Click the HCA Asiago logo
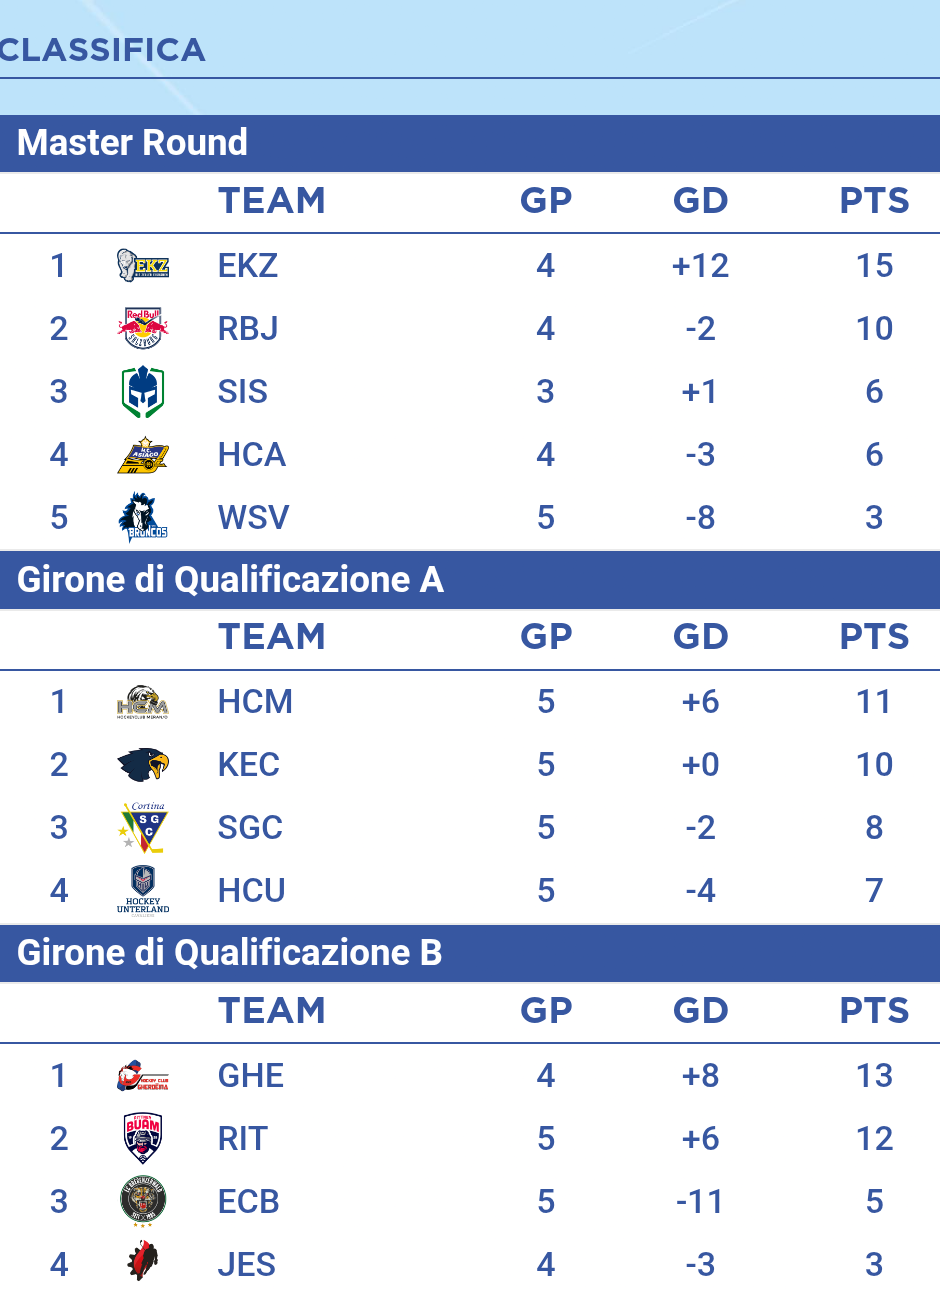 click(142, 455)
